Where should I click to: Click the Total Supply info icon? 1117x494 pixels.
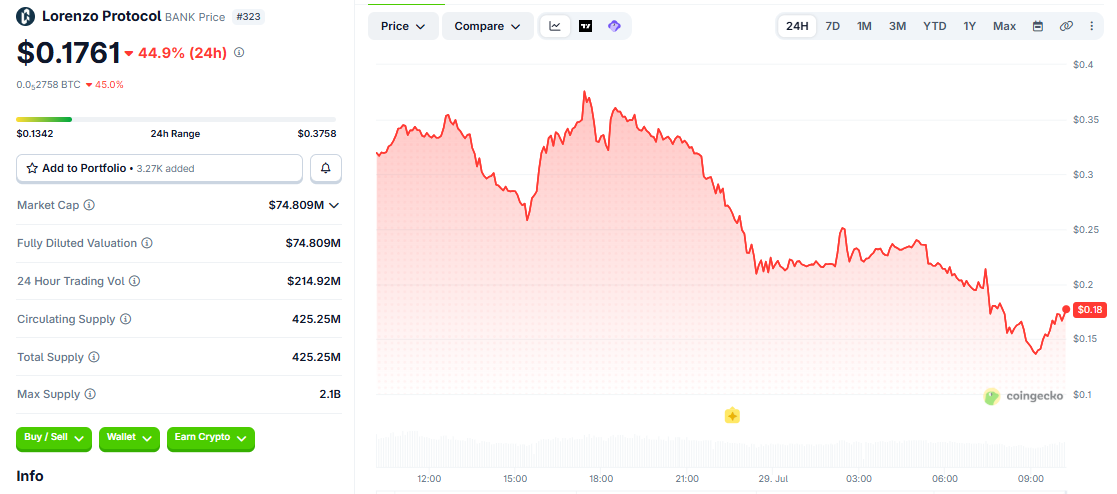pyautogui.click(x=93, y=356)
